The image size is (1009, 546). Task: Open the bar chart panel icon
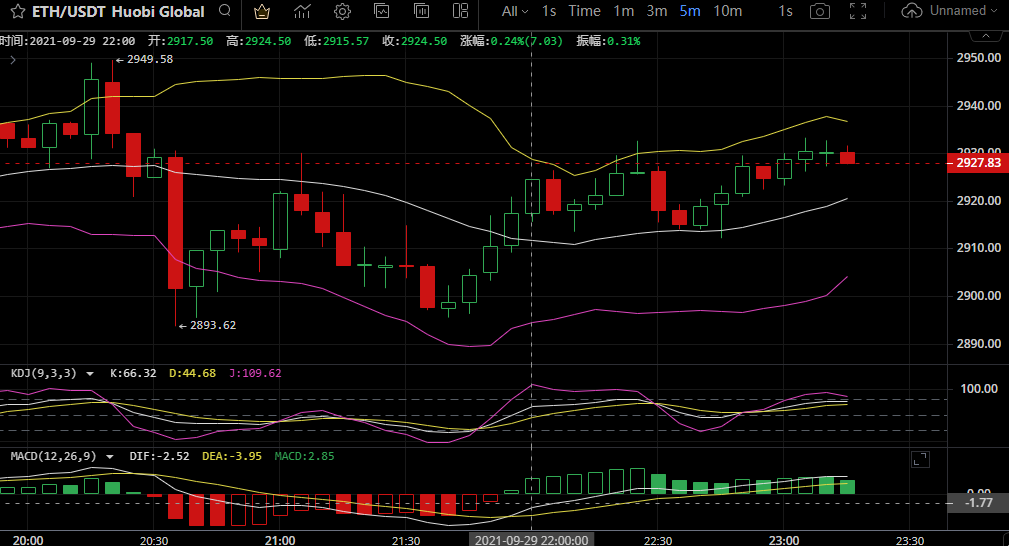(x=421, y=11)
